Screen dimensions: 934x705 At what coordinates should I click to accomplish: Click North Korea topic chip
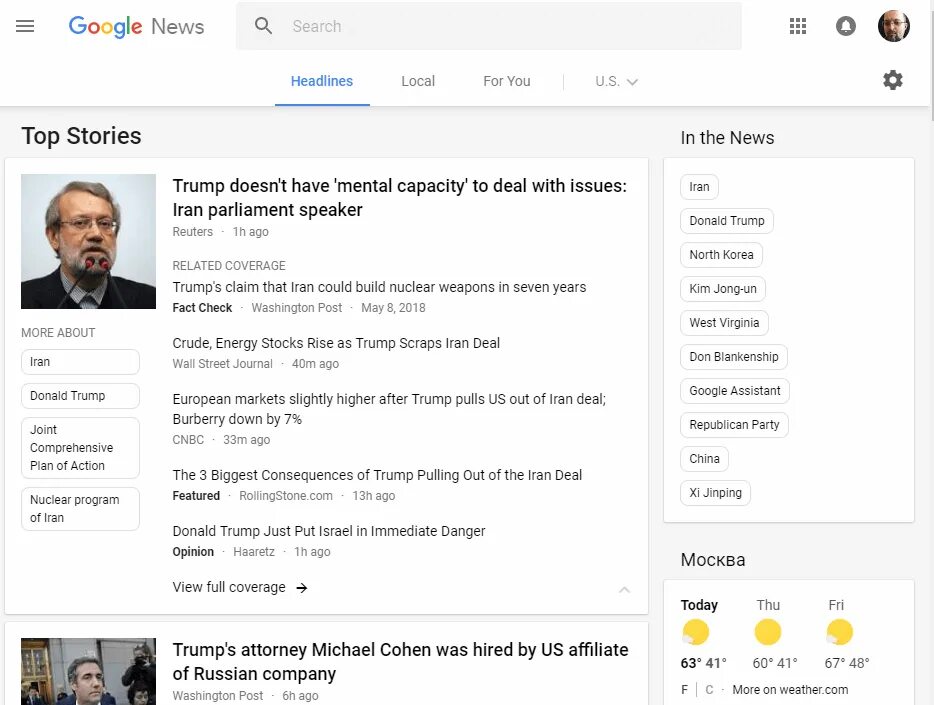tap(721, 255)
